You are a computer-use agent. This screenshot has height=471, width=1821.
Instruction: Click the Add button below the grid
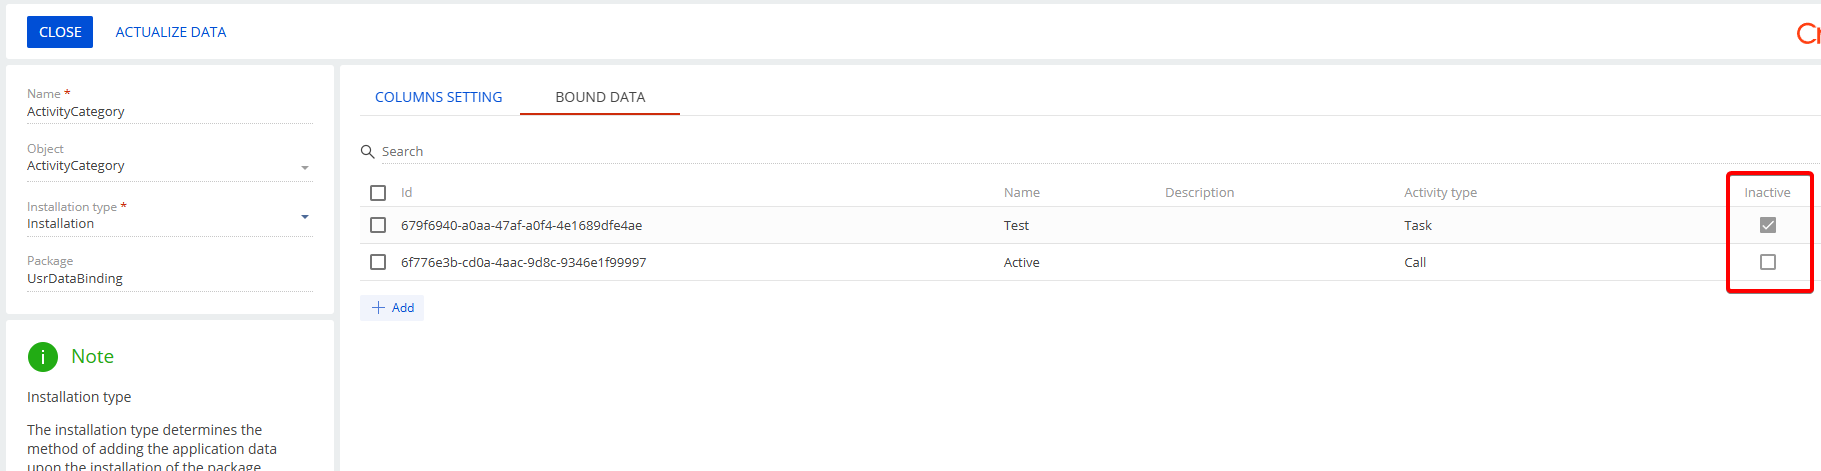[392, 308]
